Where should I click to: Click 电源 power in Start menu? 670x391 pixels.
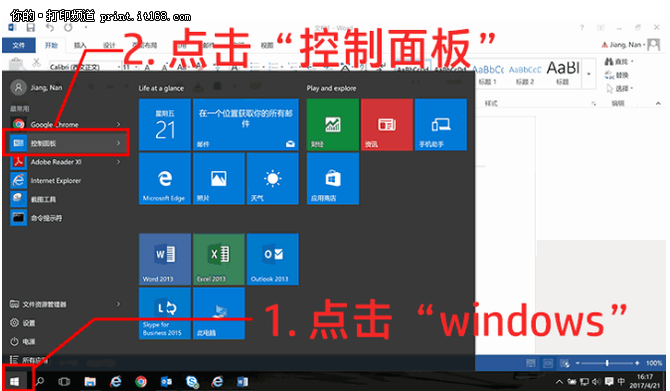click(x=23, y=341)
